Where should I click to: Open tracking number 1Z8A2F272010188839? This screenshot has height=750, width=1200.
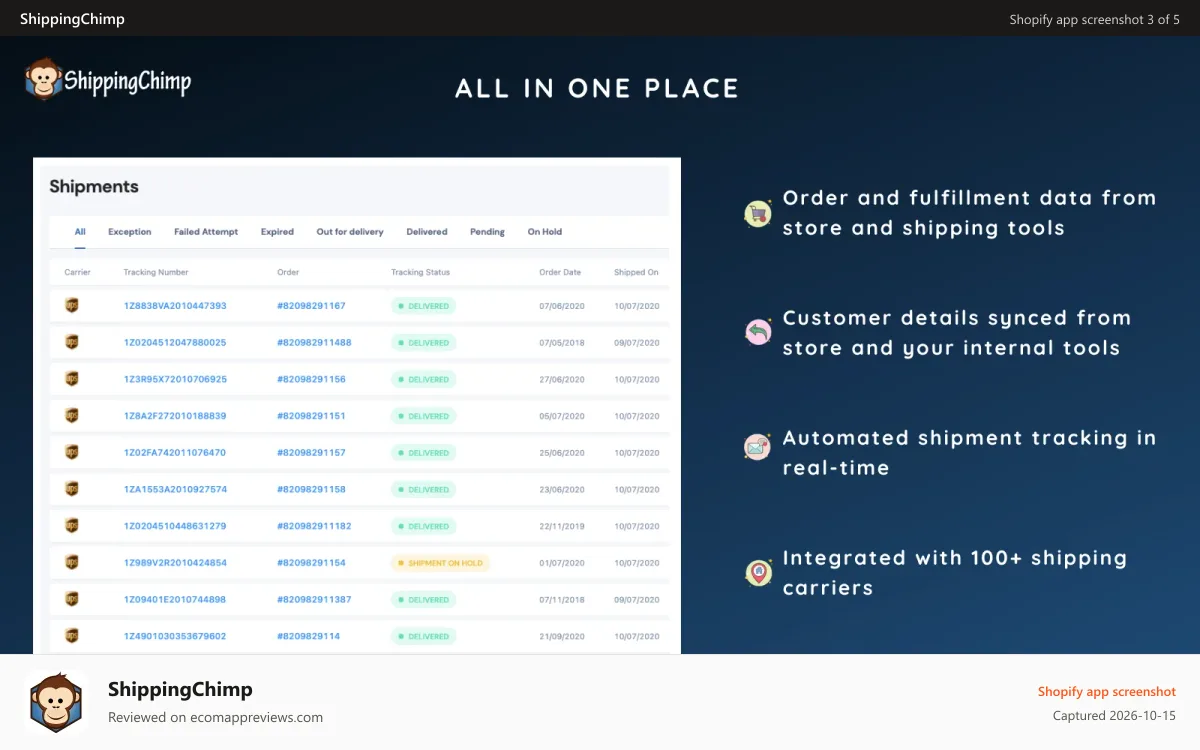(175, 416)
